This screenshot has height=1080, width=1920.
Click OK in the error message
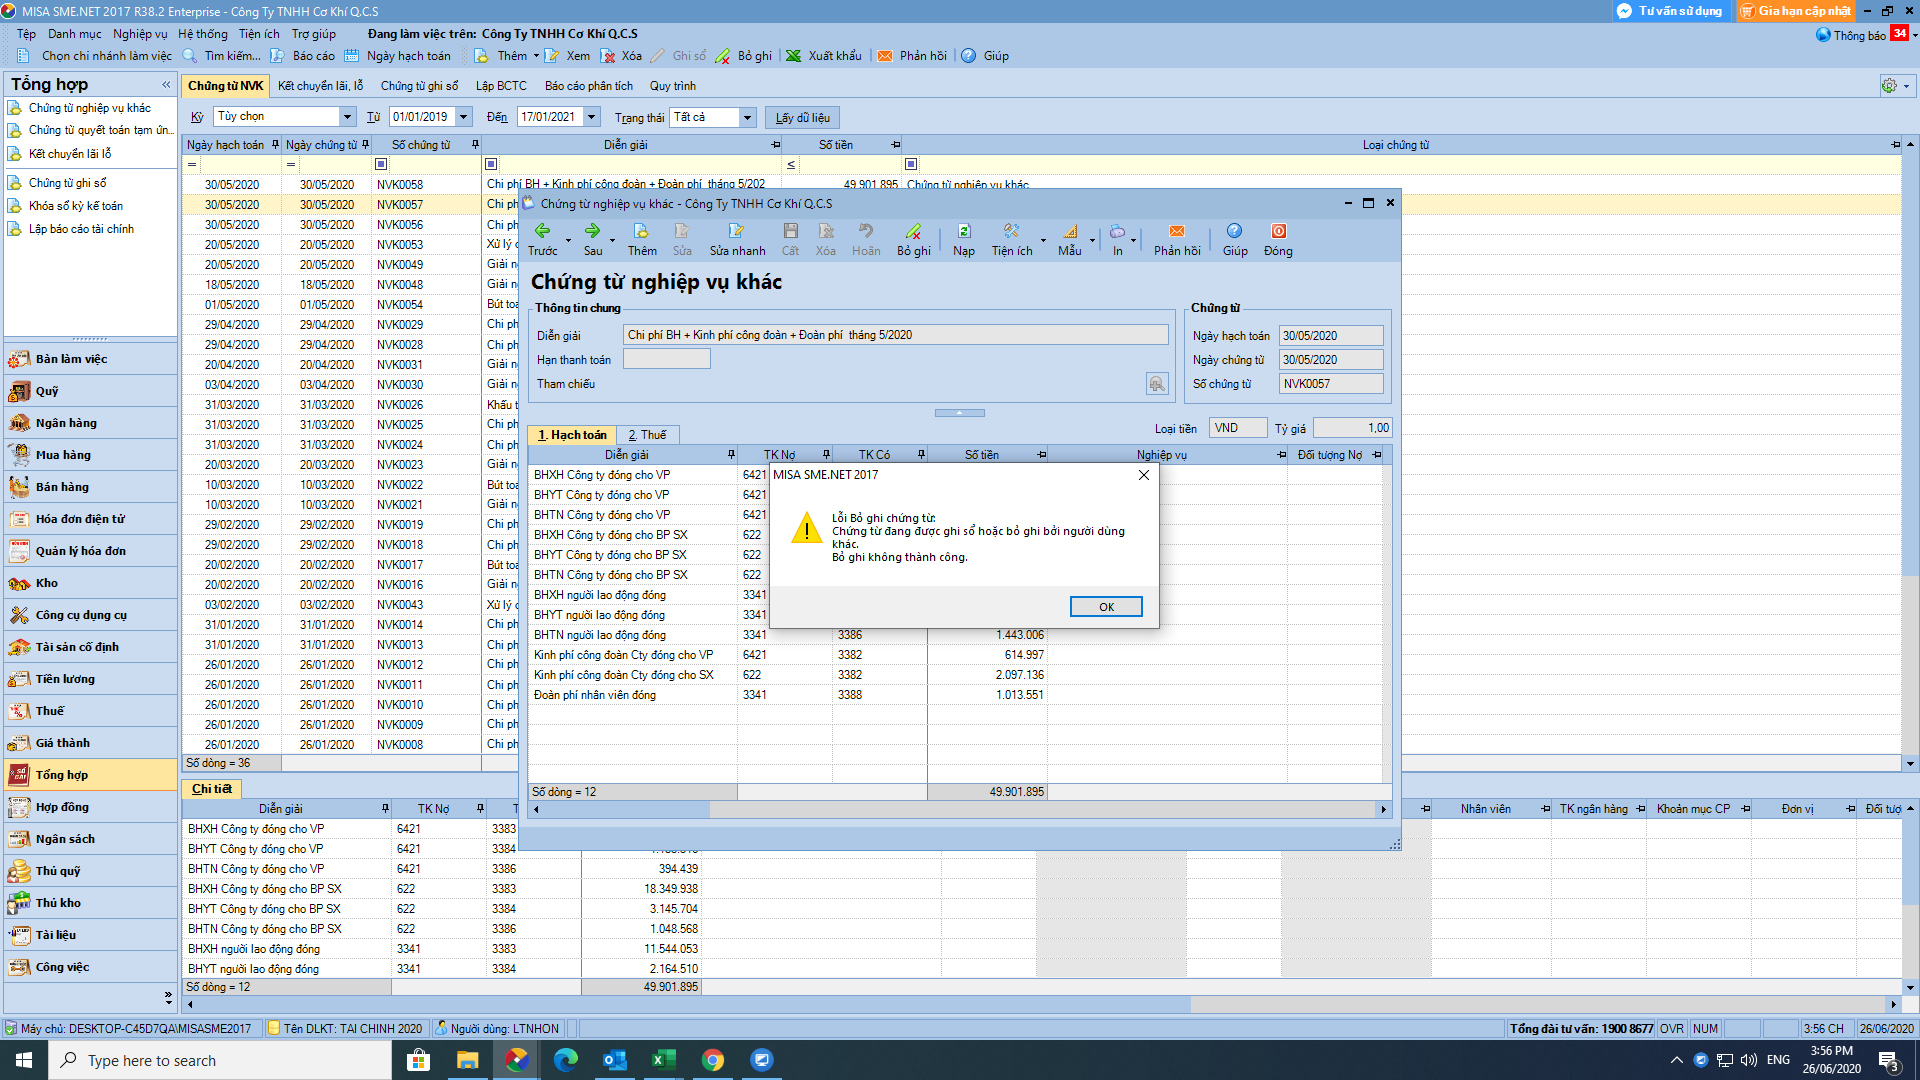[1105, 607]
